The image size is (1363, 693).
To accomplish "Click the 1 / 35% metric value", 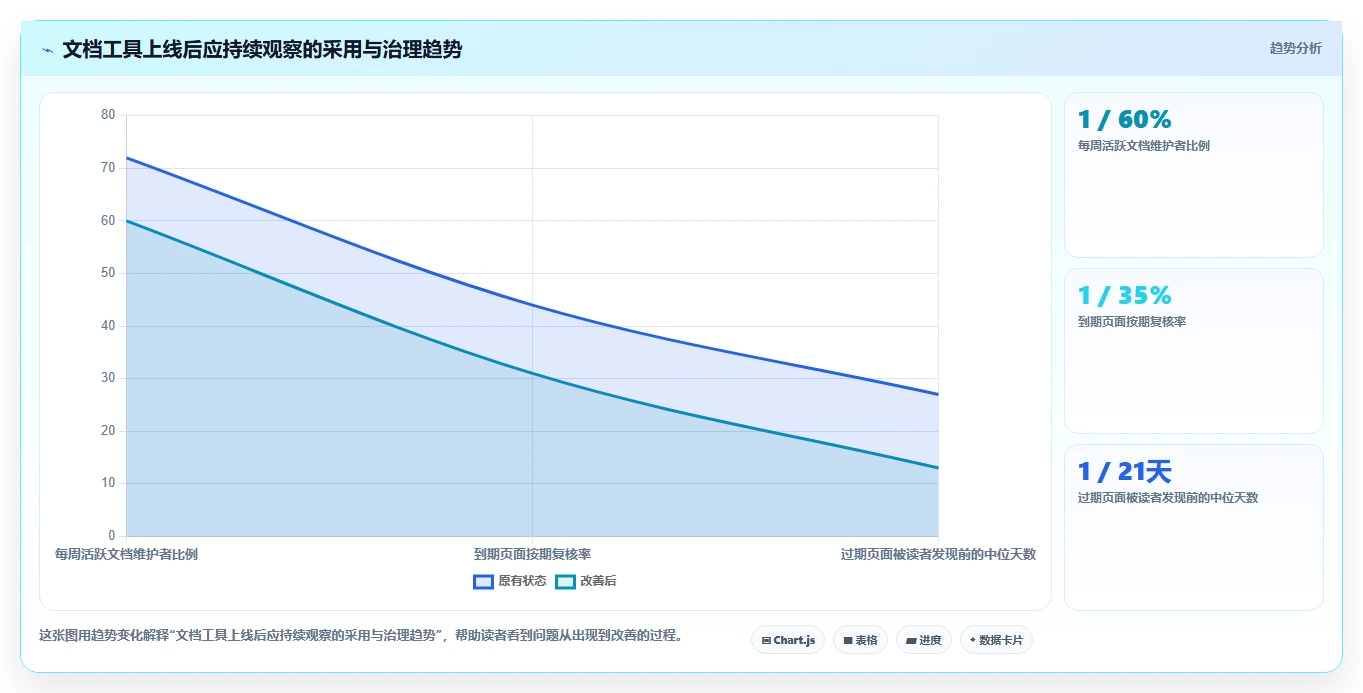I will point(1124,295).
